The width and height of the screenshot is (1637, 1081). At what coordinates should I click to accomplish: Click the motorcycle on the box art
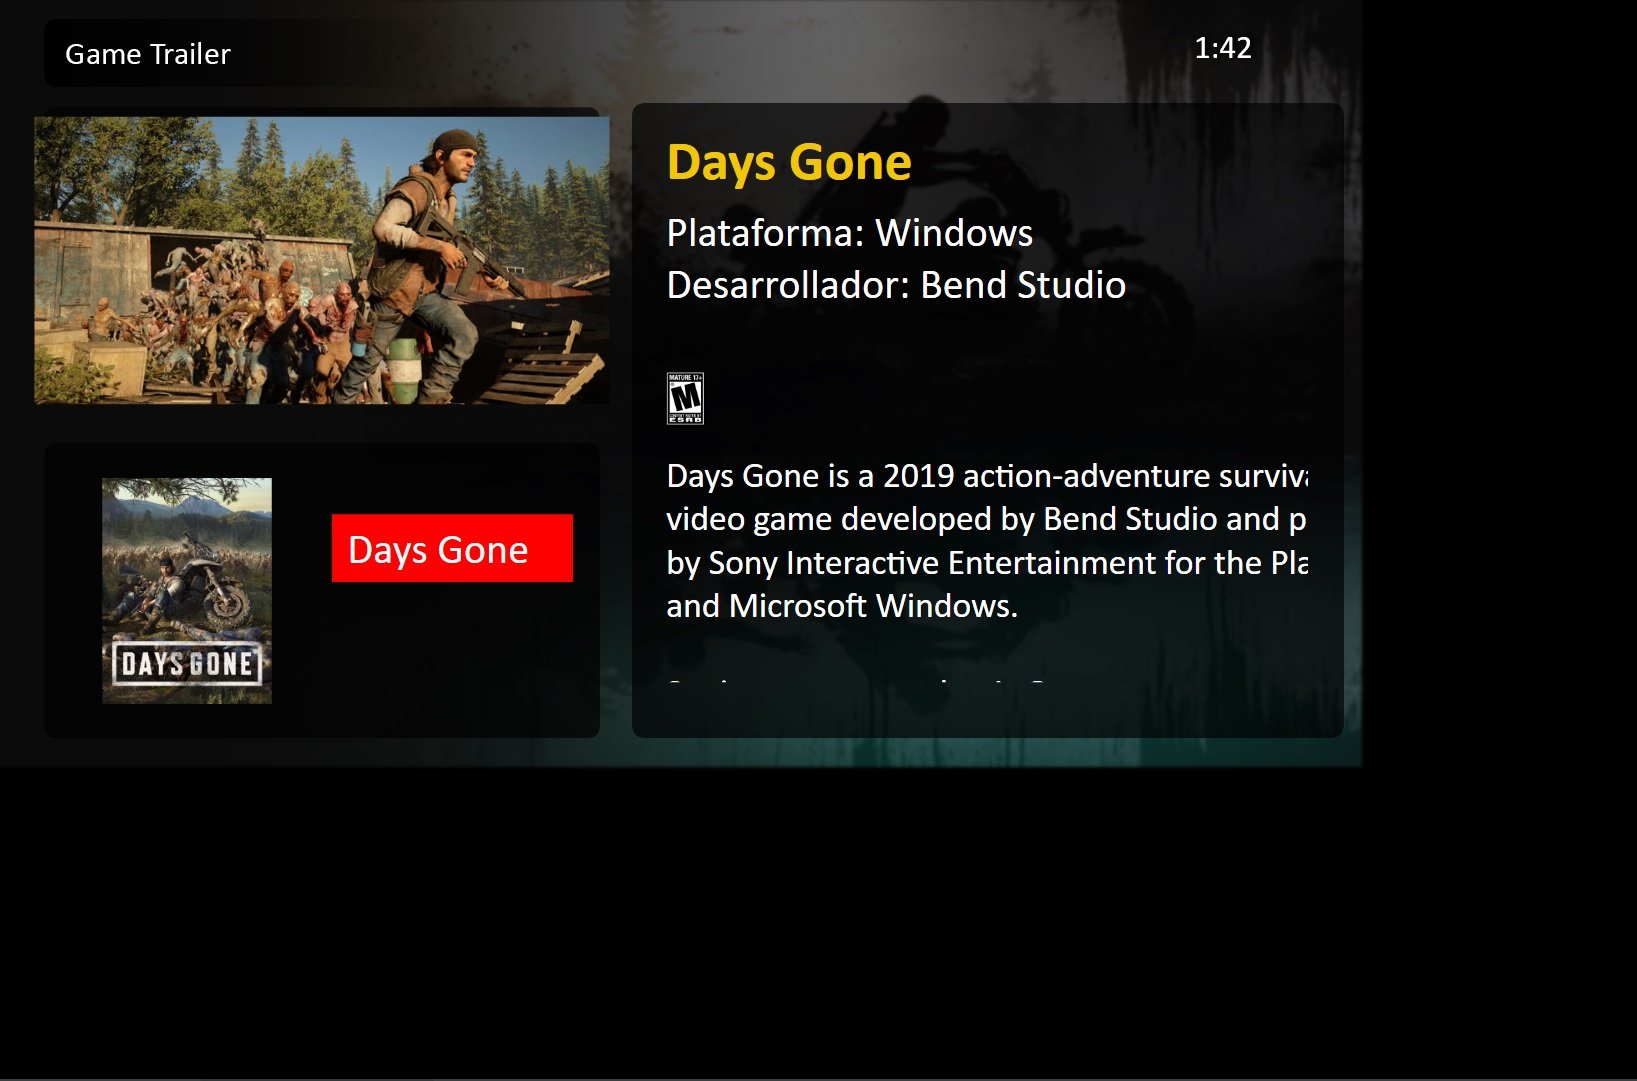pos(220,580)
